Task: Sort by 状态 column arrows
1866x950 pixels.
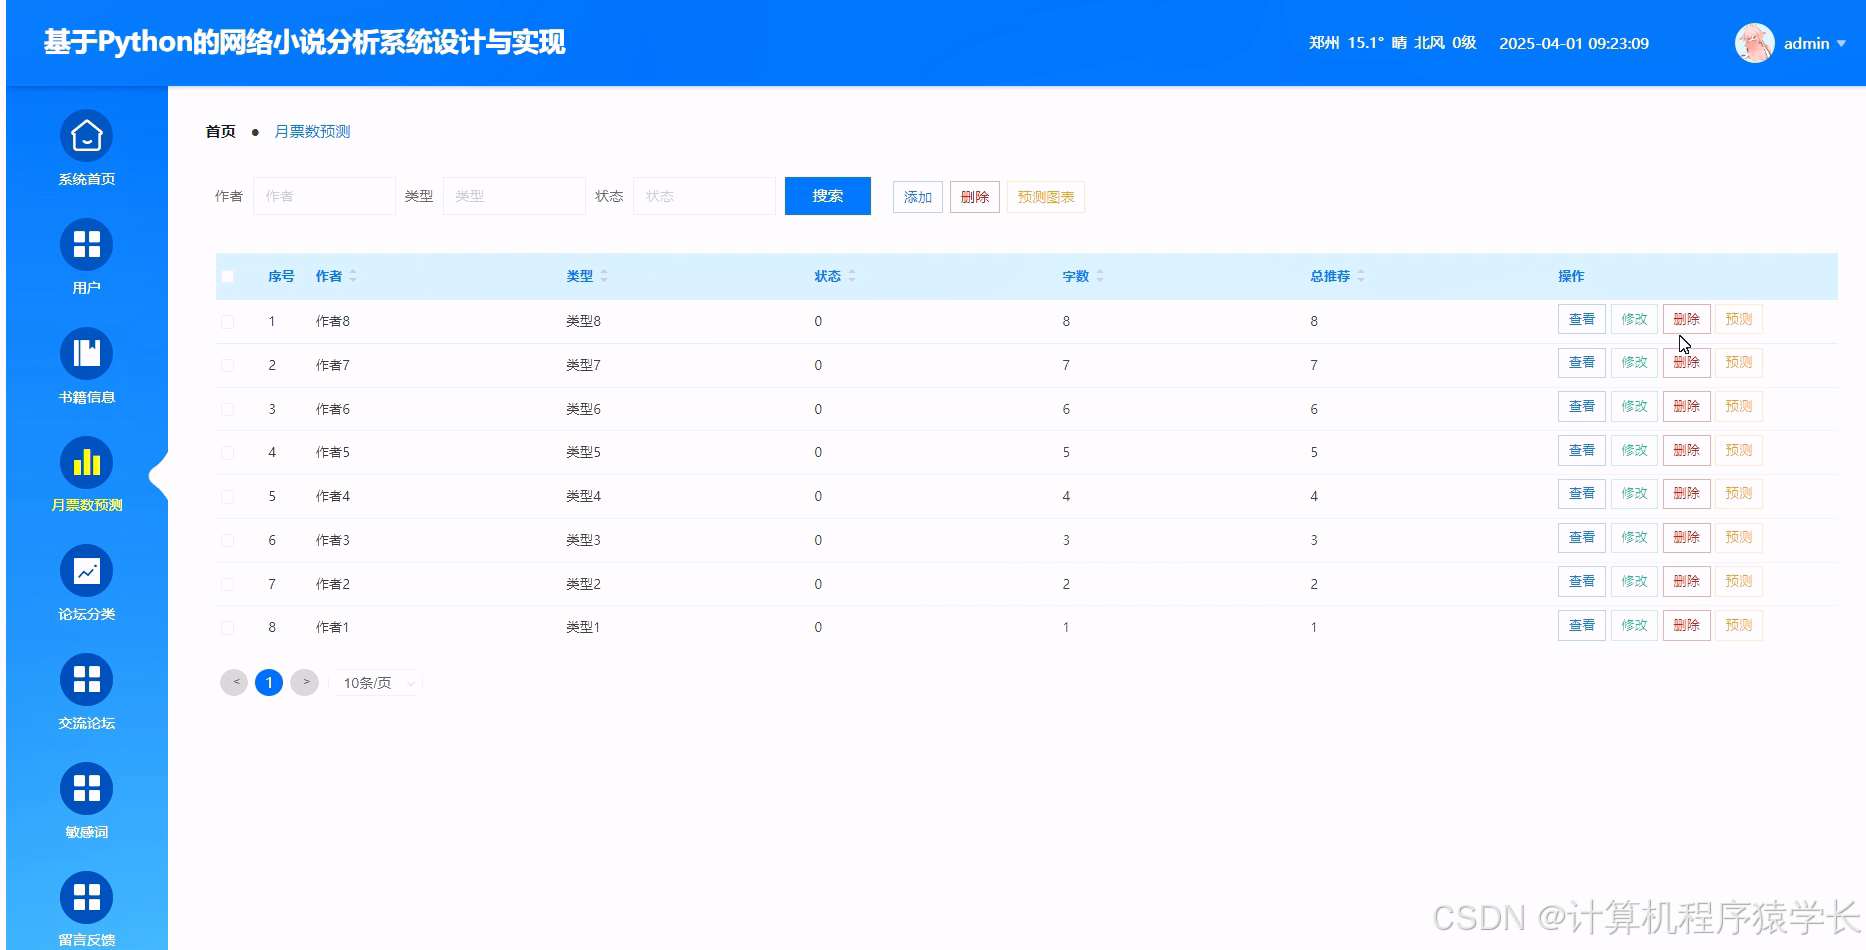Action: point(852,276)
